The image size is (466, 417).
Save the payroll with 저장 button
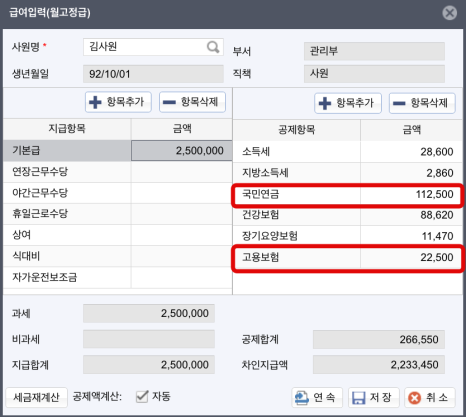373,397
